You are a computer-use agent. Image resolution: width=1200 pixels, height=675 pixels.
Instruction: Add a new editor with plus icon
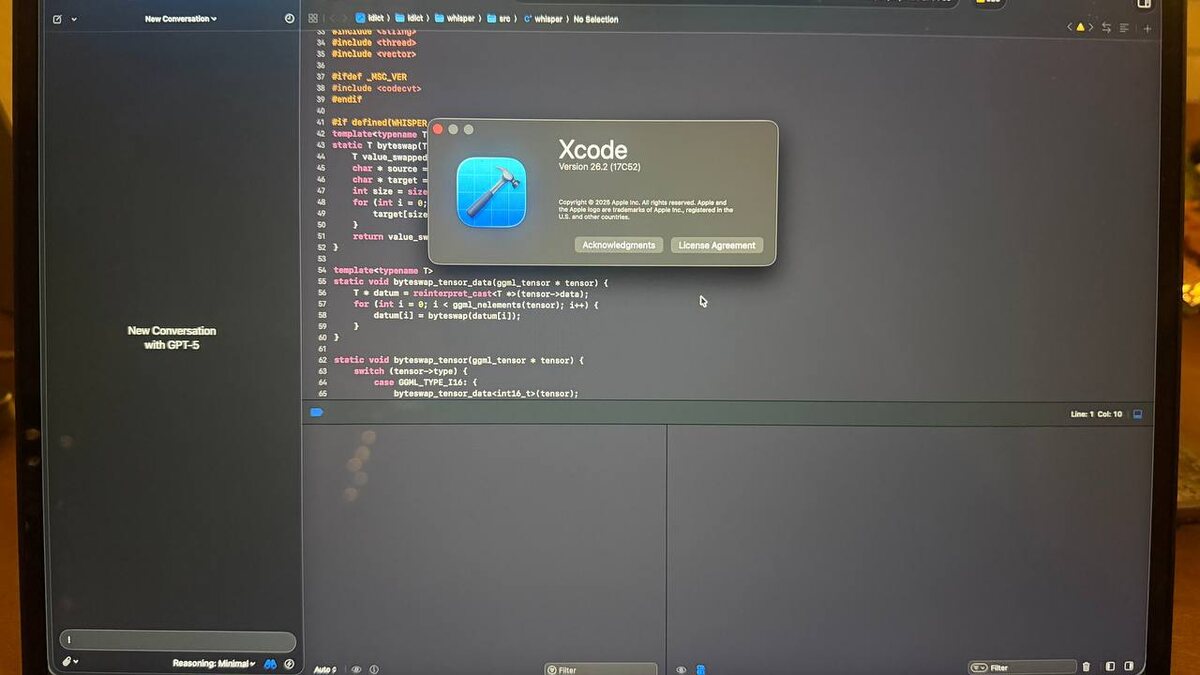pyautogui.click(x=1147, y=29)
